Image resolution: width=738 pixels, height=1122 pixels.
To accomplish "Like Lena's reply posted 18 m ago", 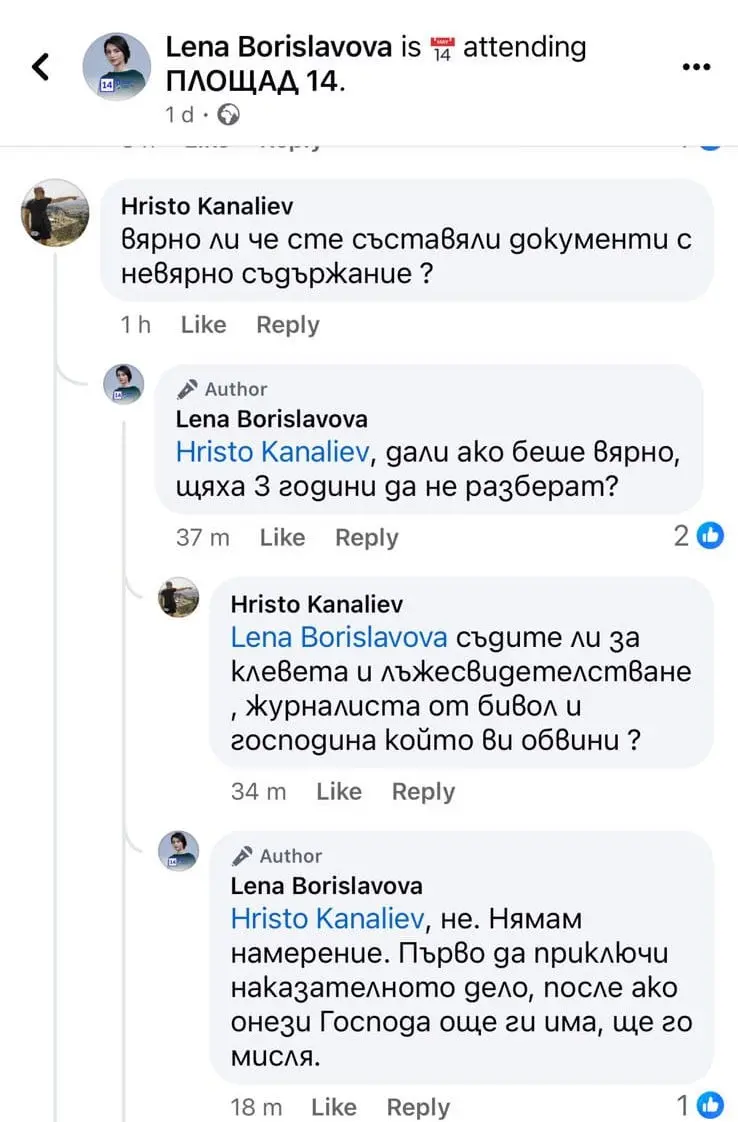I will (333, 1107).
